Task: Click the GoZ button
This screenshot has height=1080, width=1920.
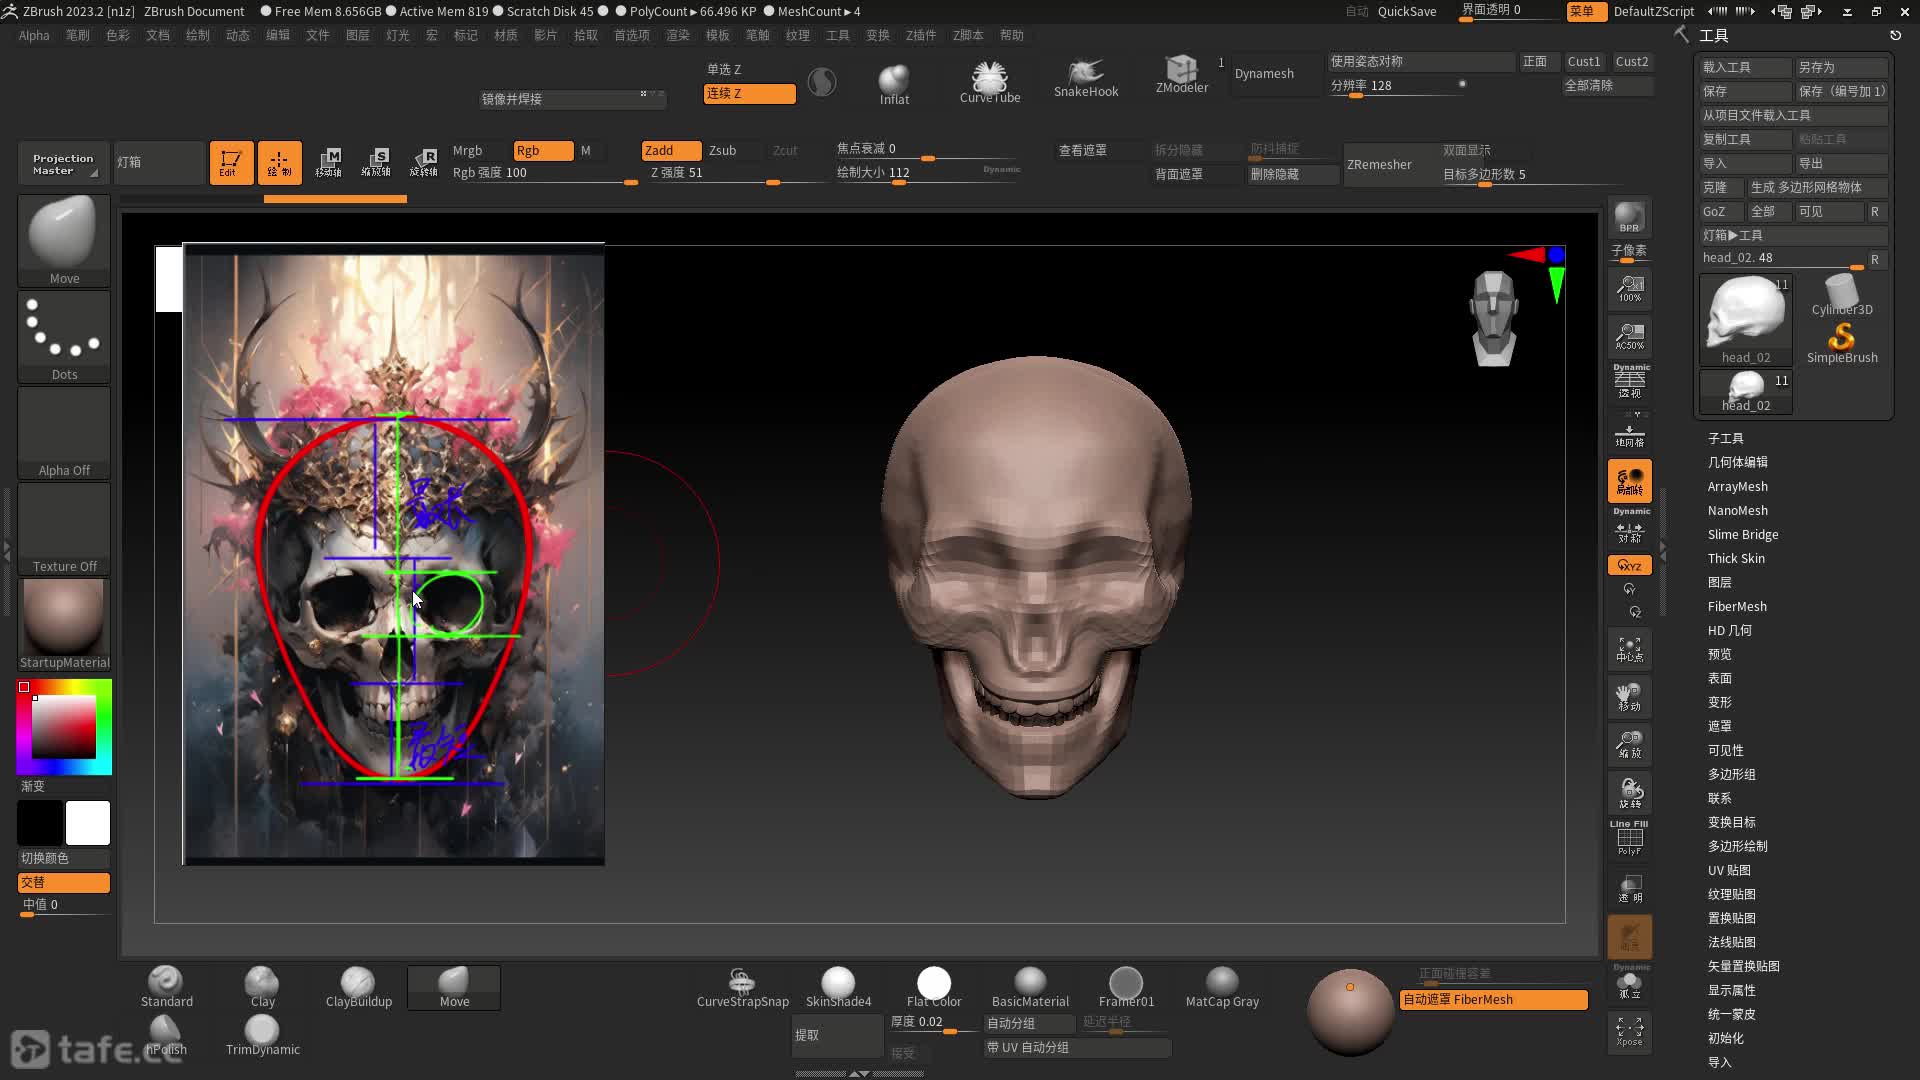Action: [x=1720, y=212]
